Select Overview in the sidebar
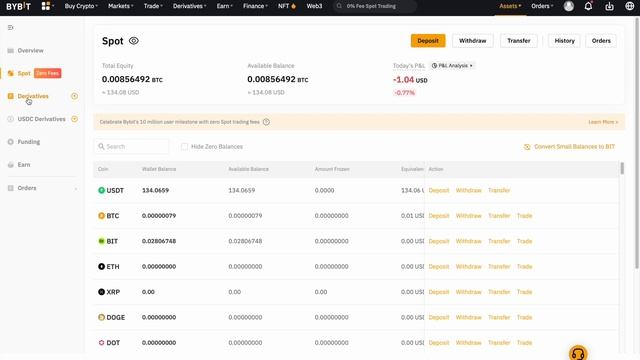Viewport: 640px width, 360px height. 30,51
